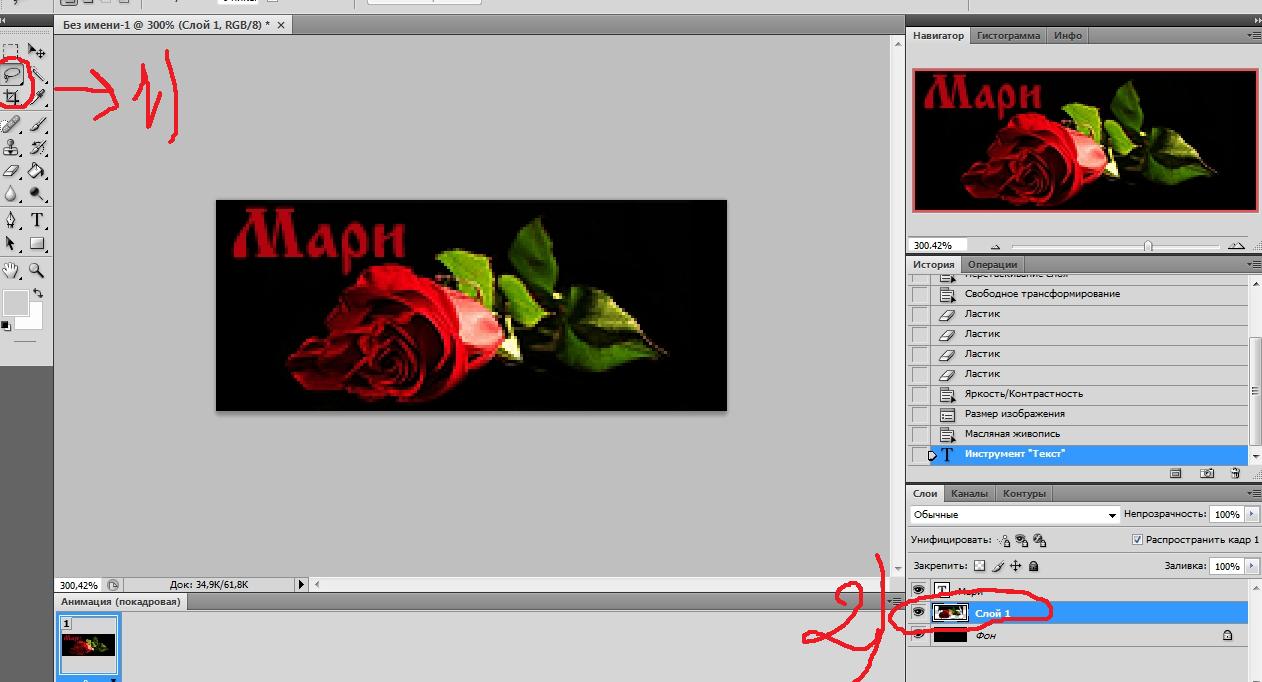Select the Hand tool
This screenshot has width=1262, height=682.
point(11,270)
